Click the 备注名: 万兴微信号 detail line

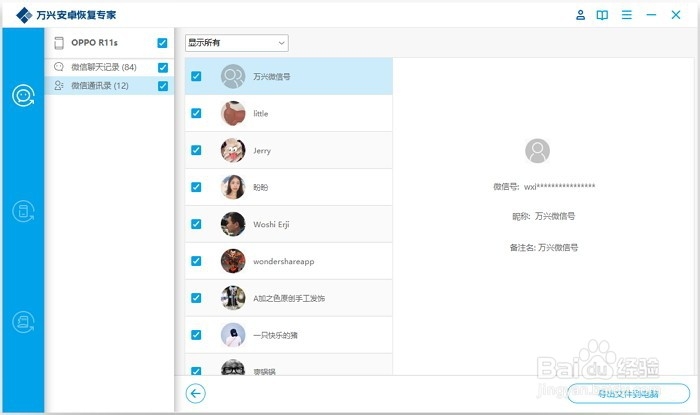pyautogui.click(x=544, y=247)
